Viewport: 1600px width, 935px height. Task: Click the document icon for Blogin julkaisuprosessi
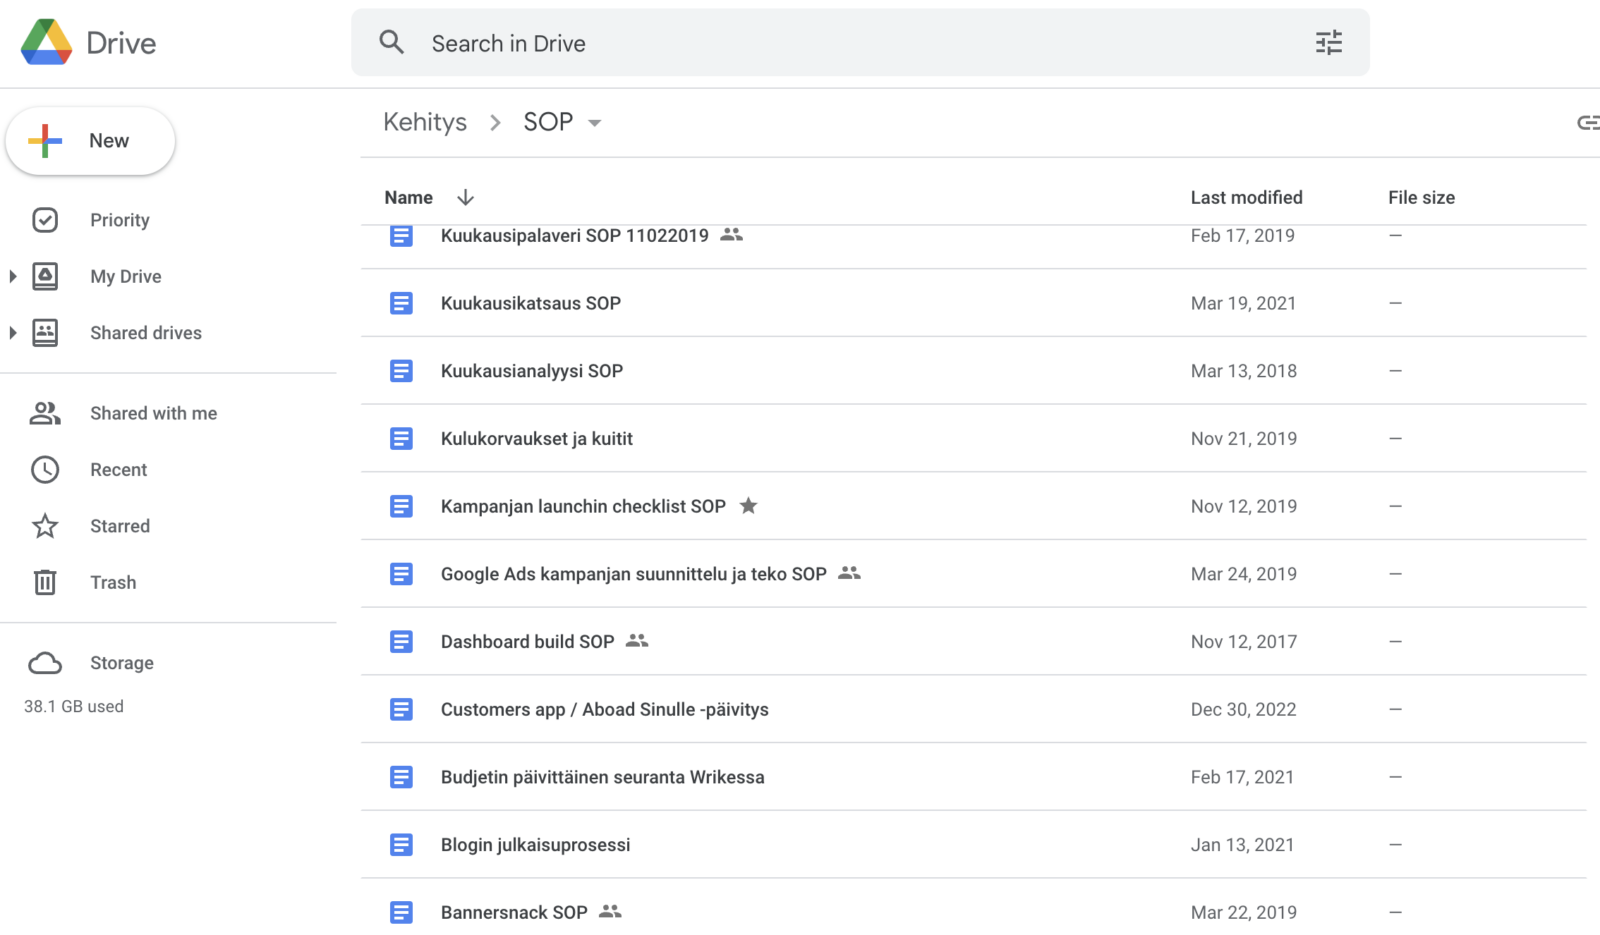401,845
